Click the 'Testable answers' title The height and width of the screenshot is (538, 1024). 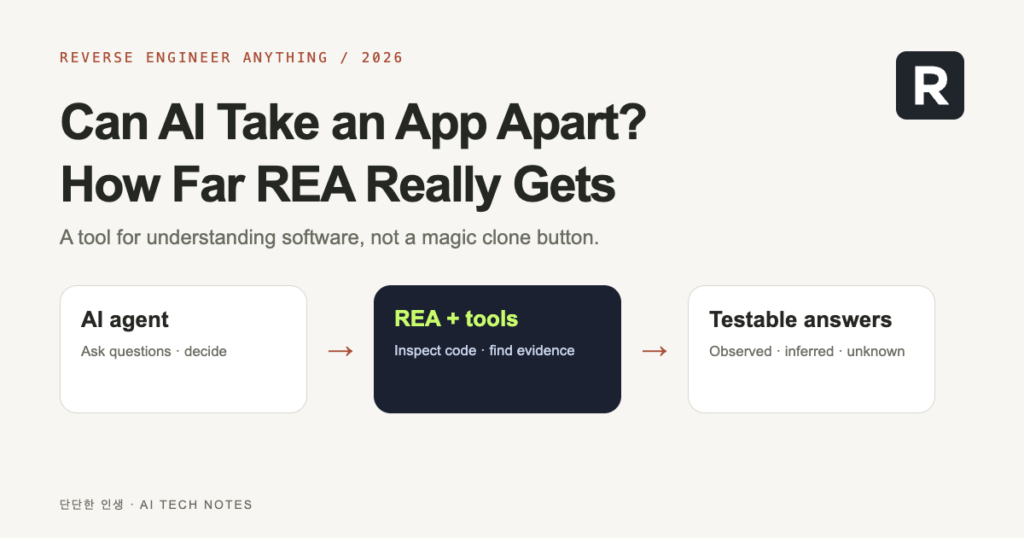(801, 319)
